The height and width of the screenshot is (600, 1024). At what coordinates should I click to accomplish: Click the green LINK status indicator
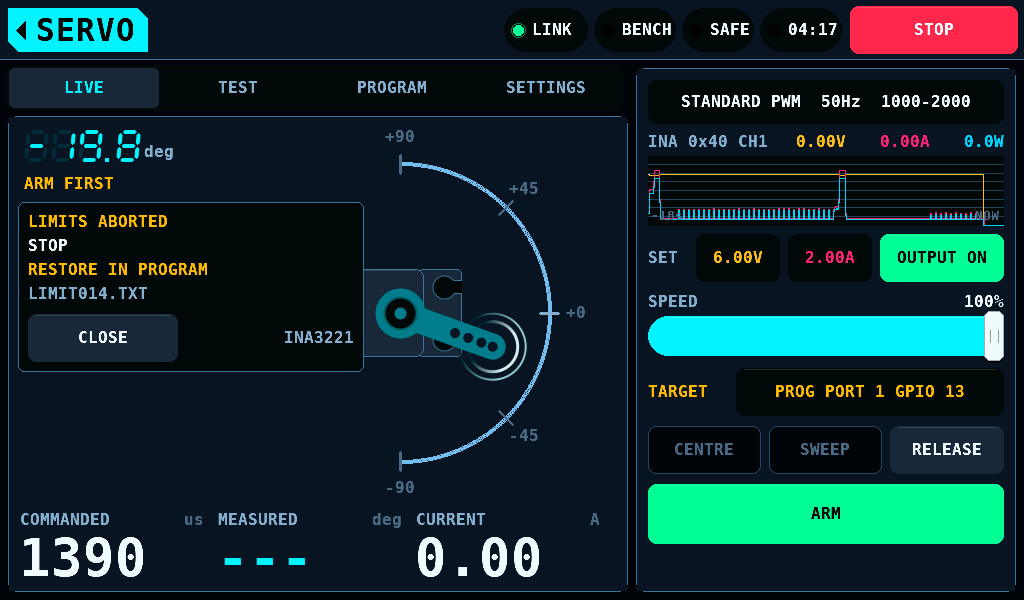coord(545,30)
